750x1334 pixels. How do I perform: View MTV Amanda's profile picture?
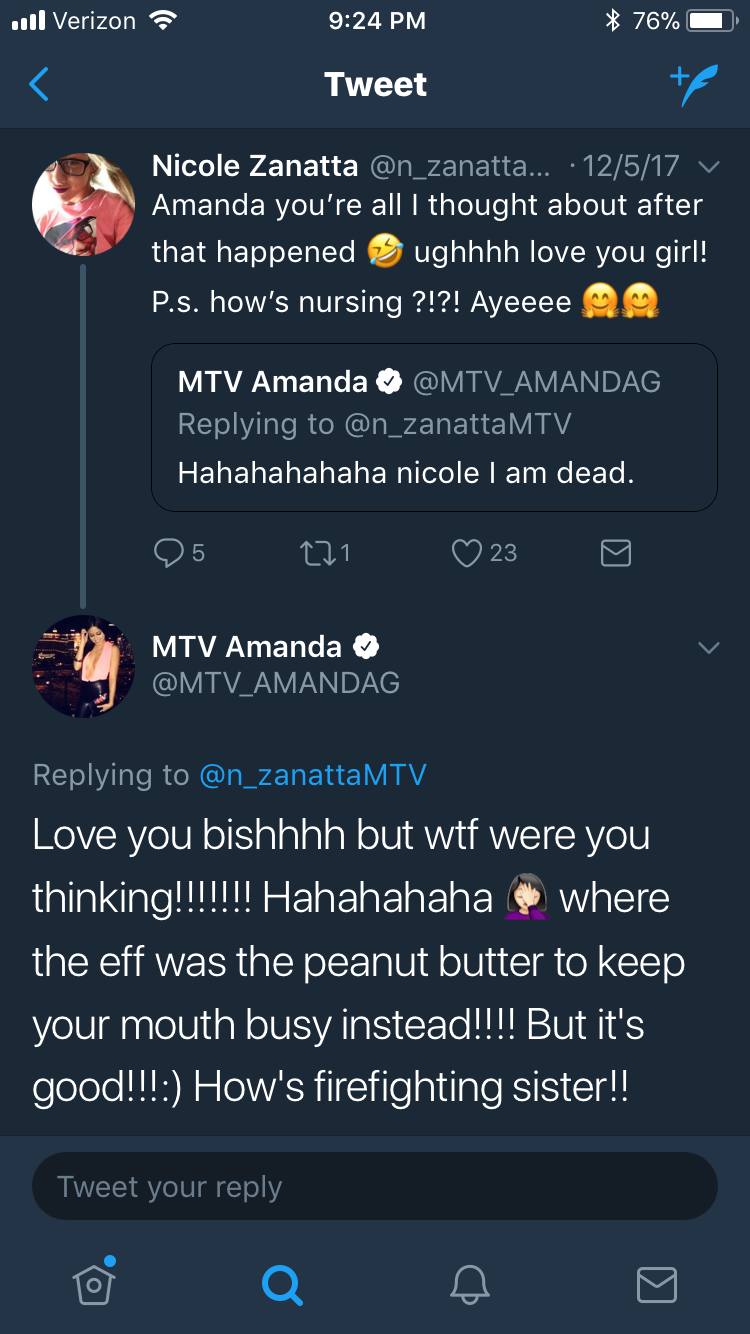click(x=83, y=666)
